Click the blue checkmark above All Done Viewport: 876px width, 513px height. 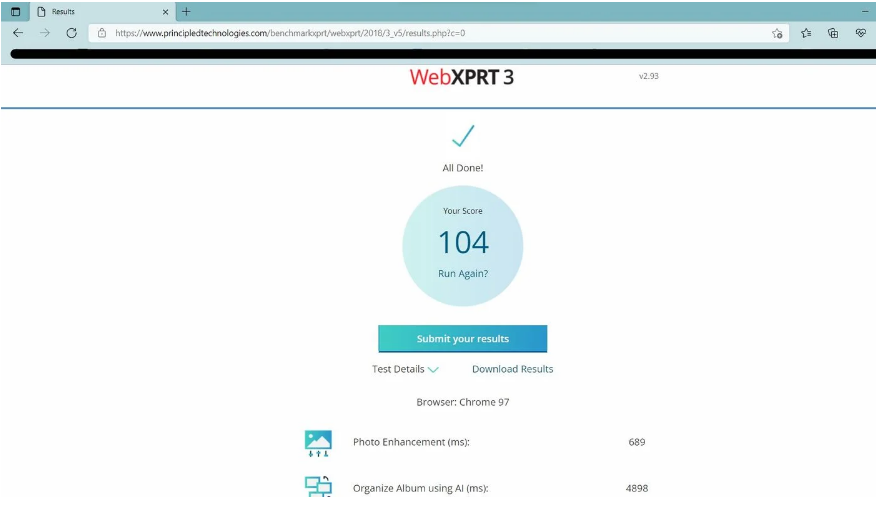[x=462, y=137]
